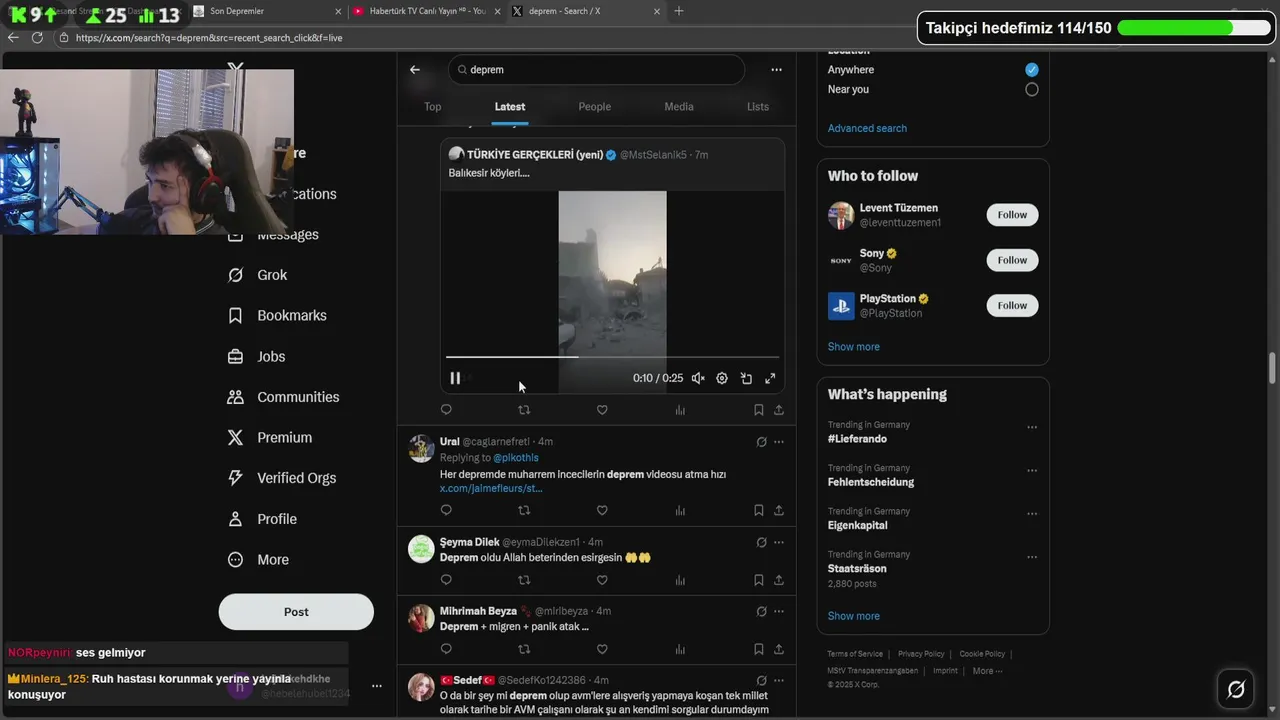
Task: Open the Advanced search link
Action: click(x=867, y=128)
